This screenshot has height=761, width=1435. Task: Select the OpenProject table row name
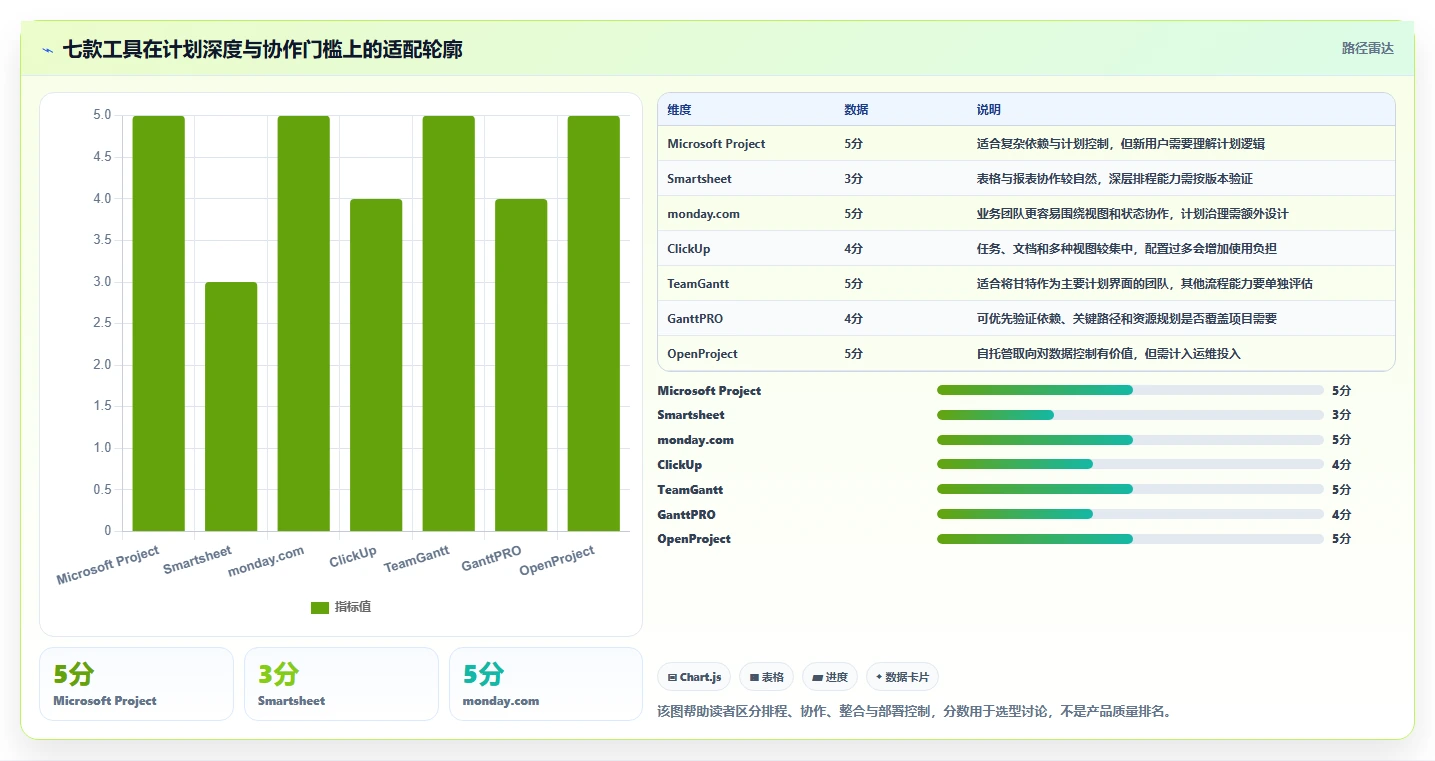point(702,354)
